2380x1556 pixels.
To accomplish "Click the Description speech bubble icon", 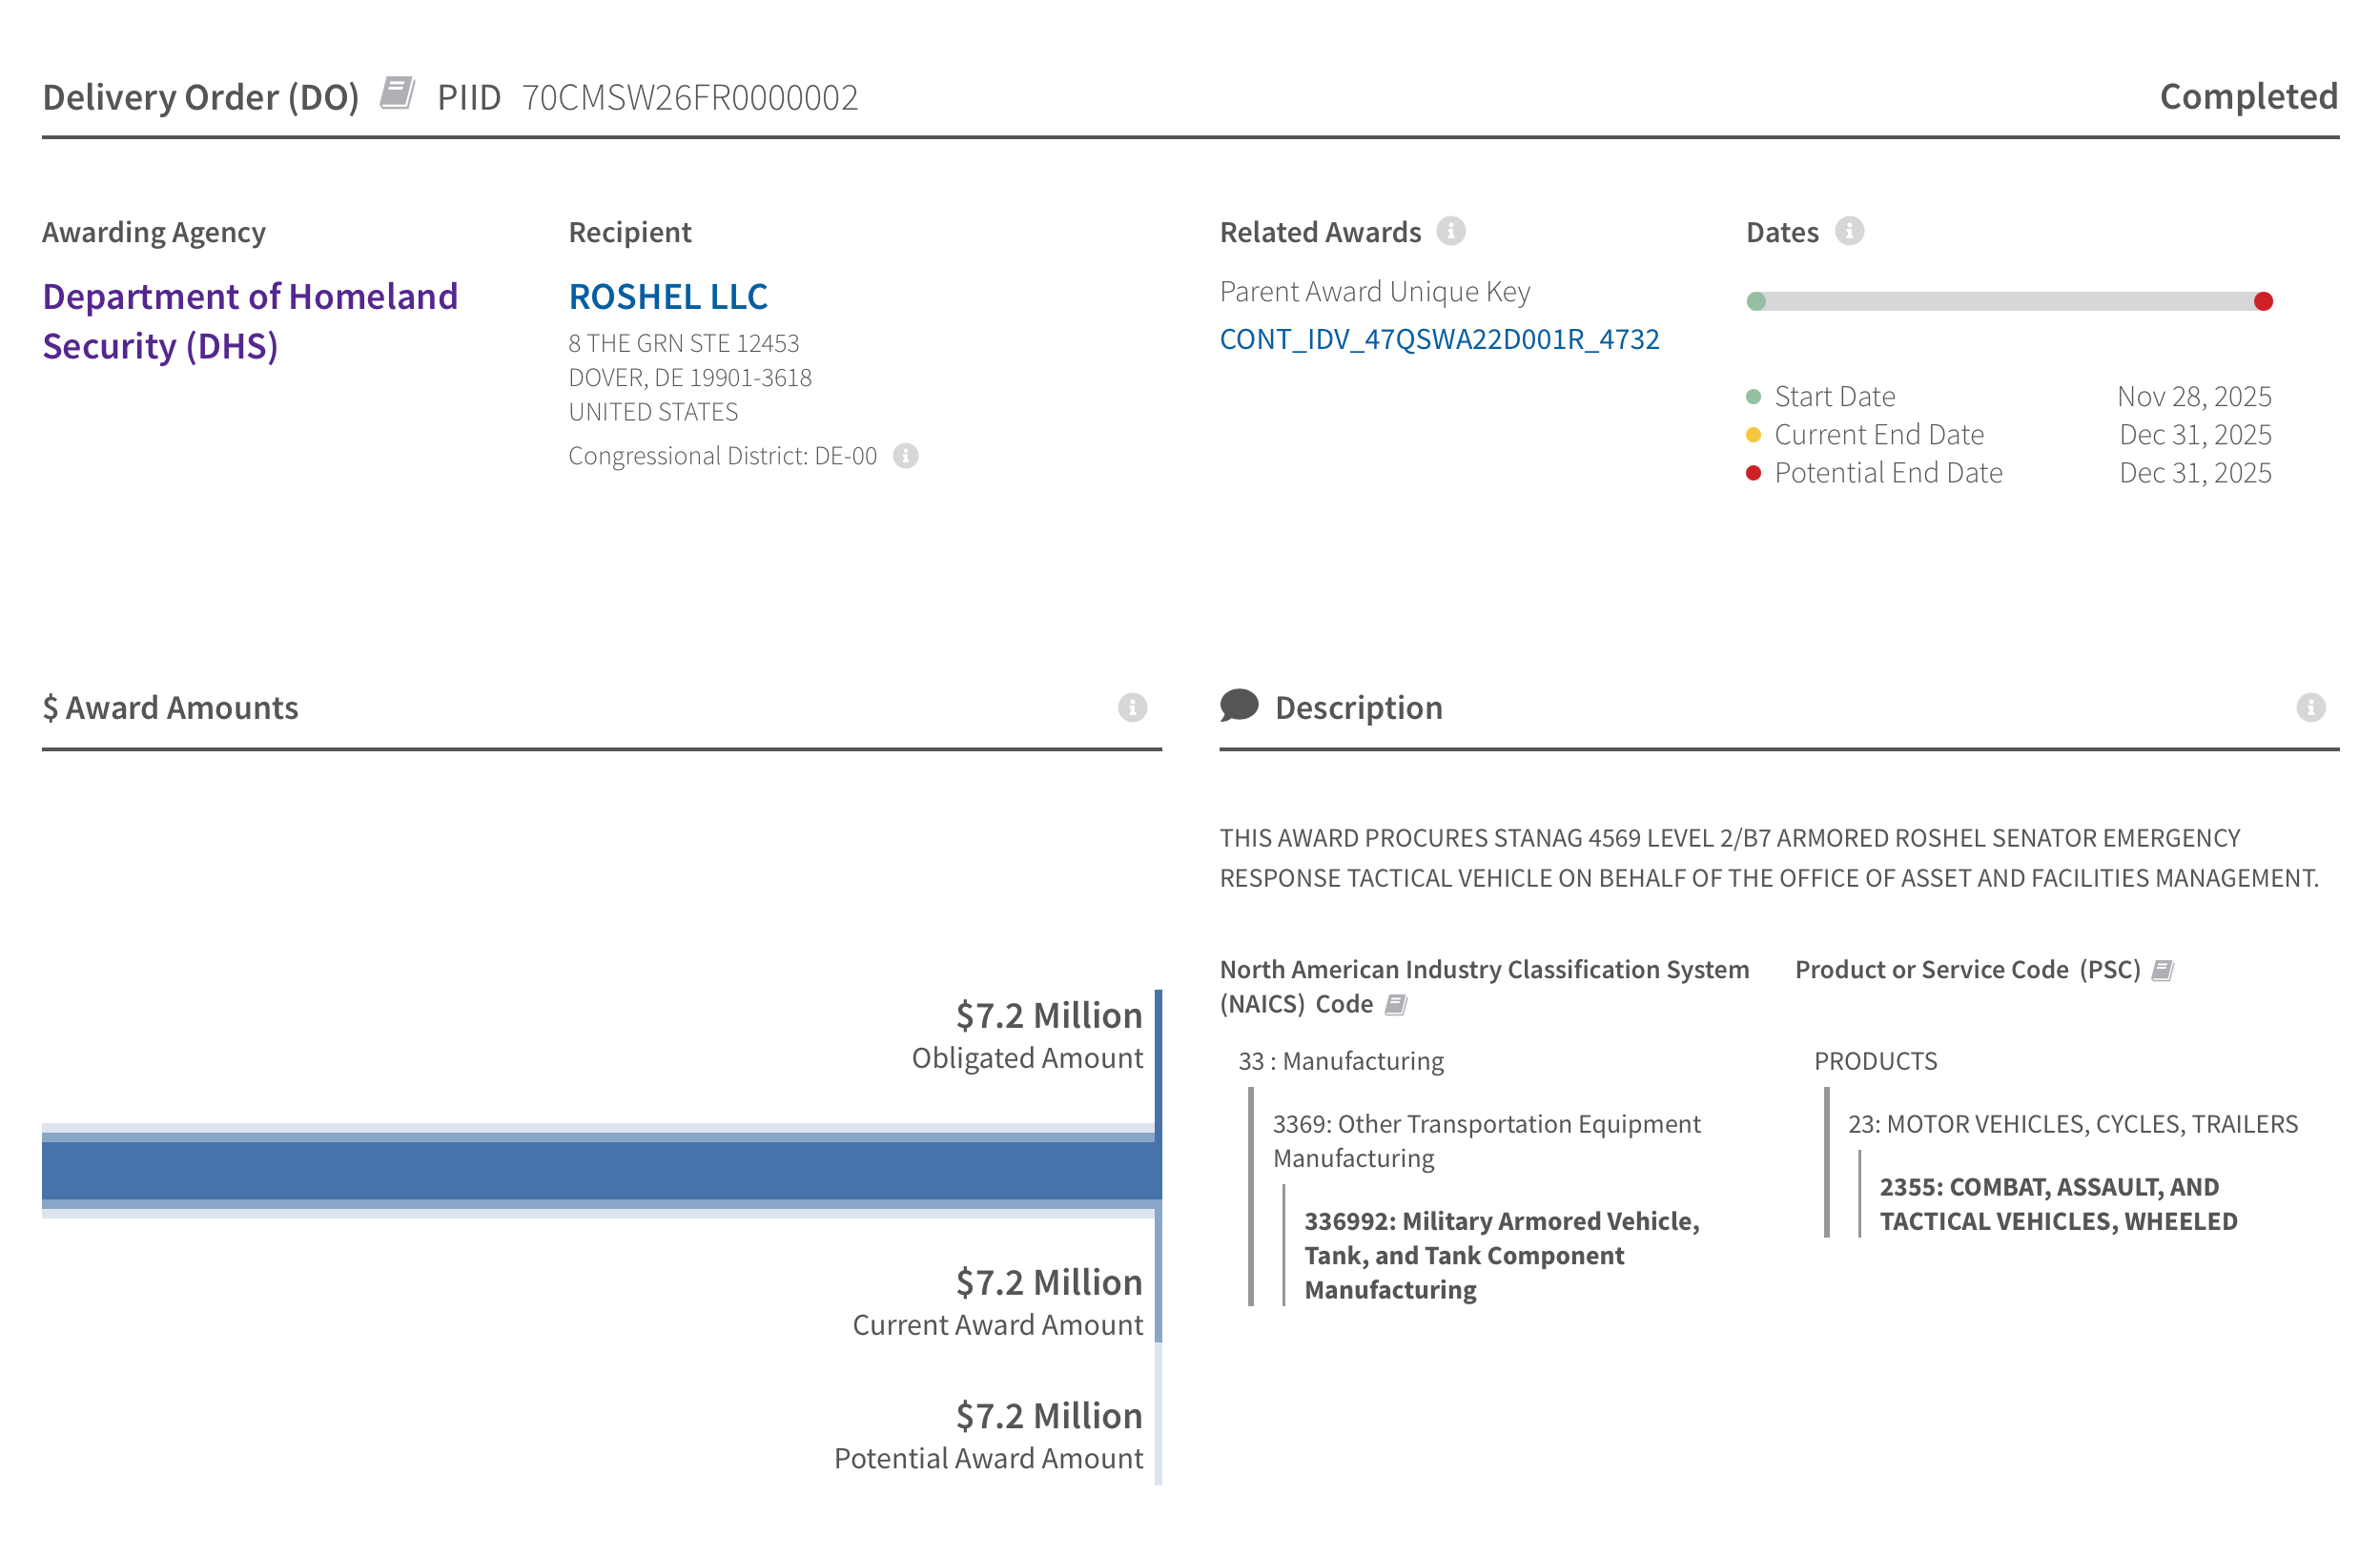I will coord(1238,706).
